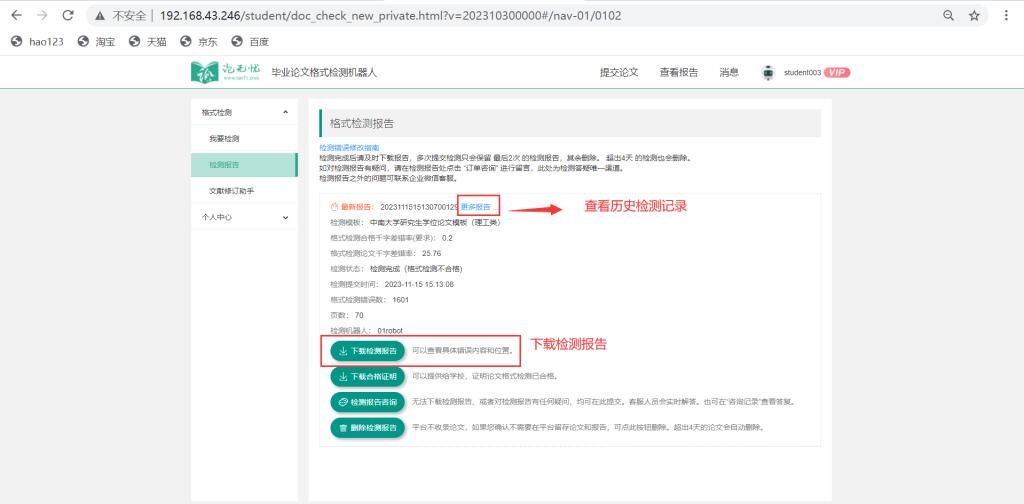This screenshot has width=1024, height=504.
Task: Click the browser back arrow
Action: click(16, 16)
